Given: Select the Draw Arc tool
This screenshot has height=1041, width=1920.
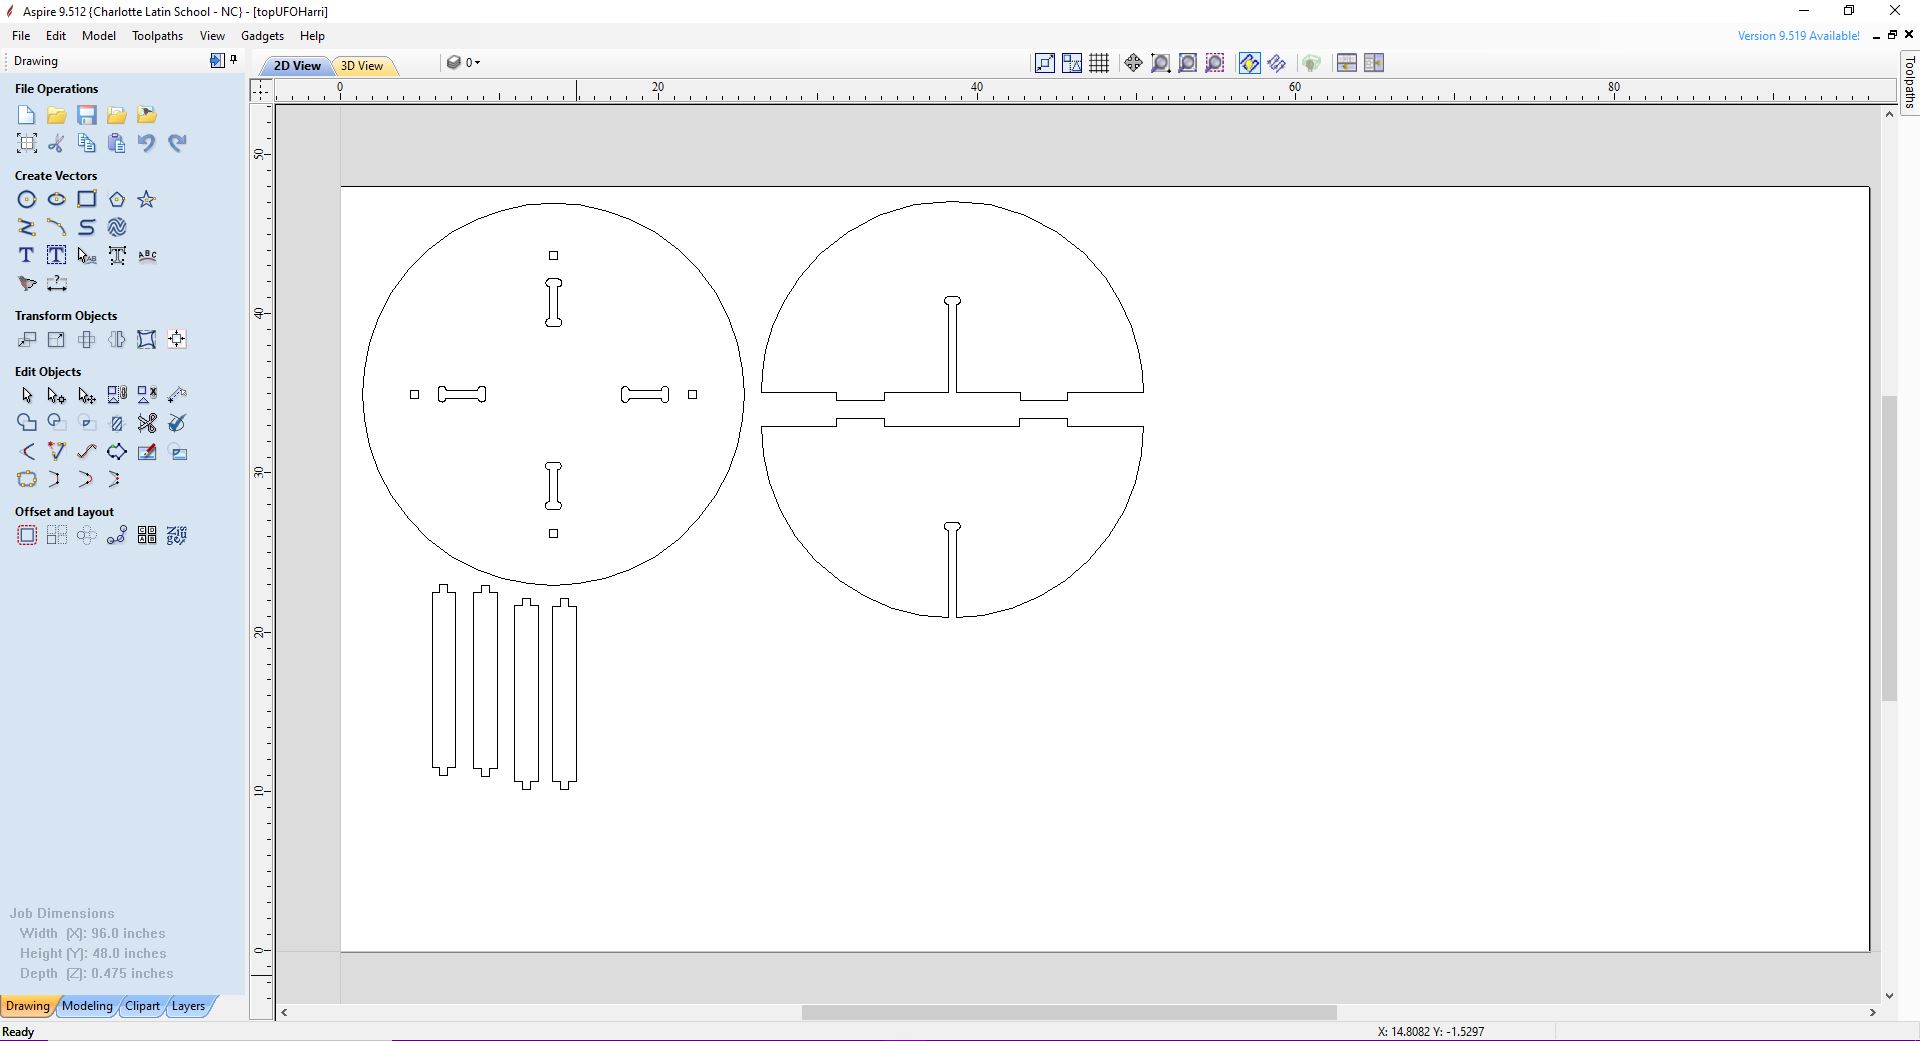Looking at the screenshot, I should (57, 227).
